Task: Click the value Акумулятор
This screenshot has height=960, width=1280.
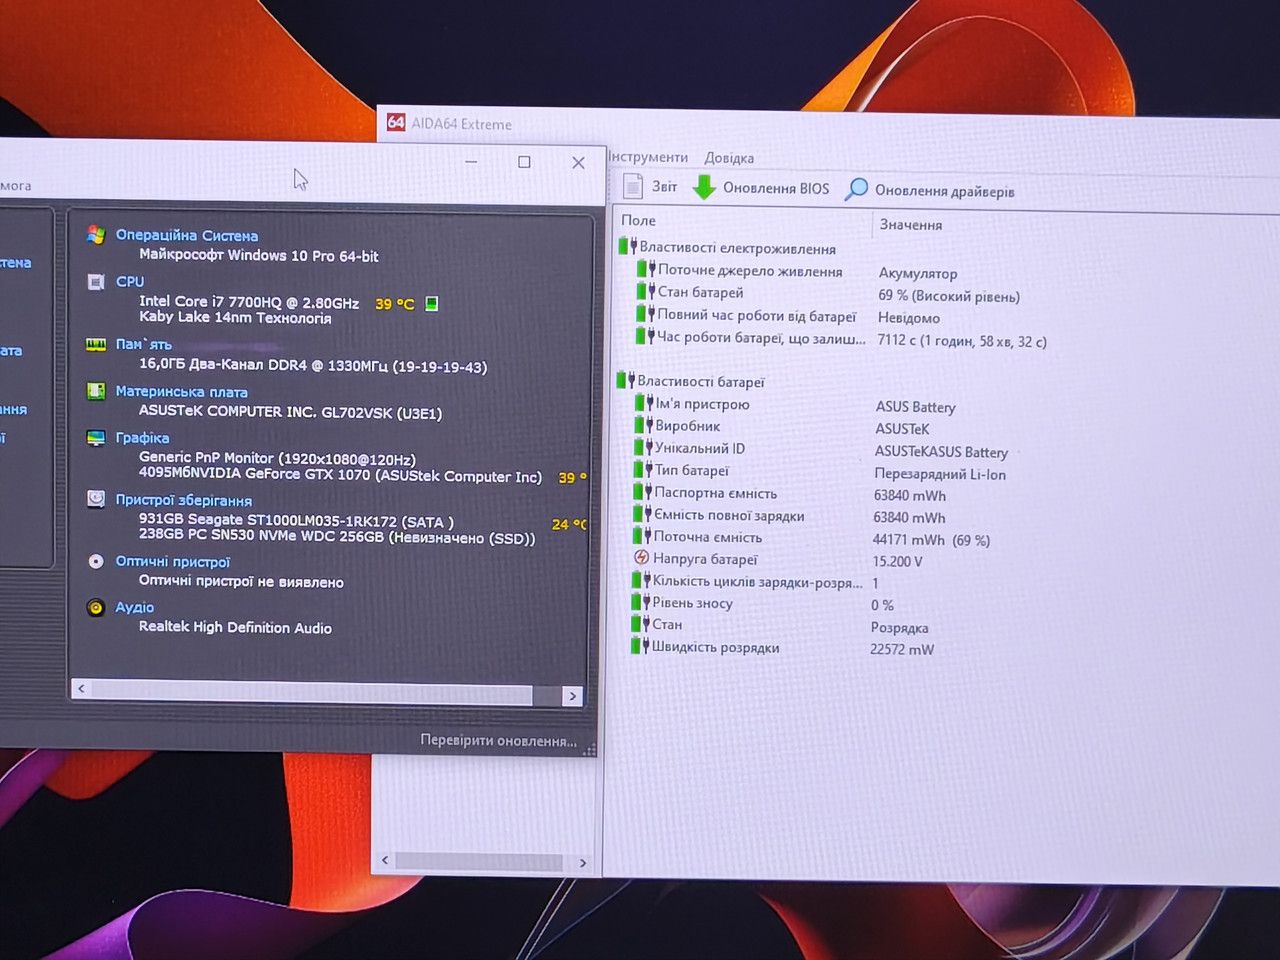Action: 918,273
